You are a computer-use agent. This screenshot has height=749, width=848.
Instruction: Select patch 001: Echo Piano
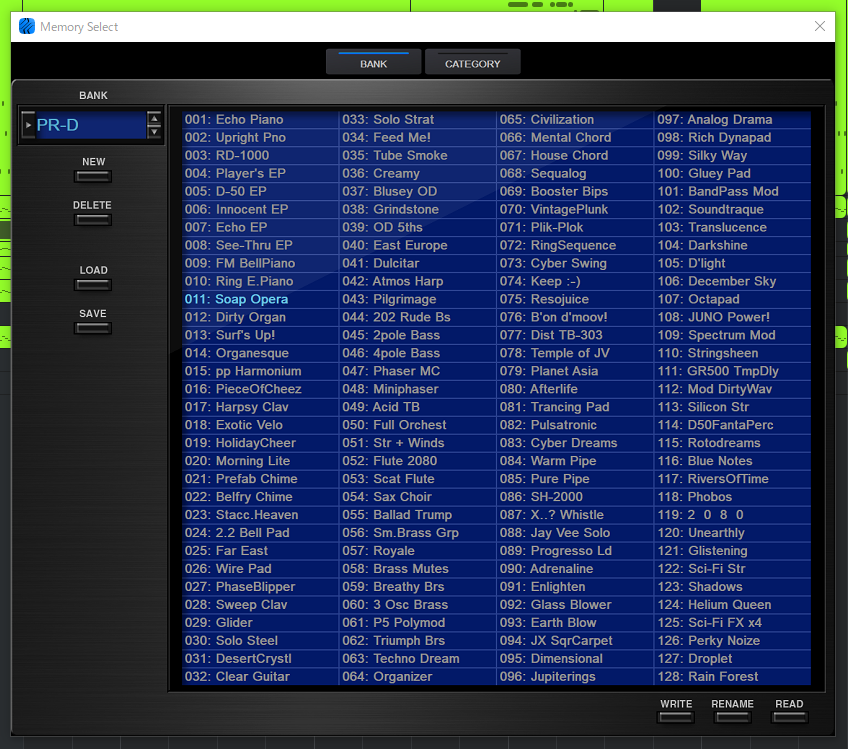[260, 120]
